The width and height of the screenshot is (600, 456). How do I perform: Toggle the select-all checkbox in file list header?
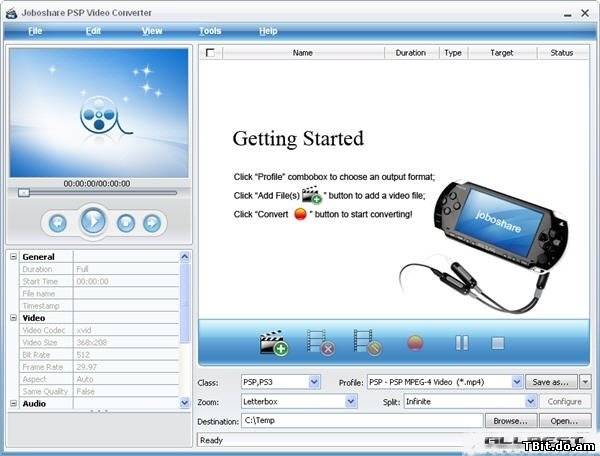tap(210, 52)
